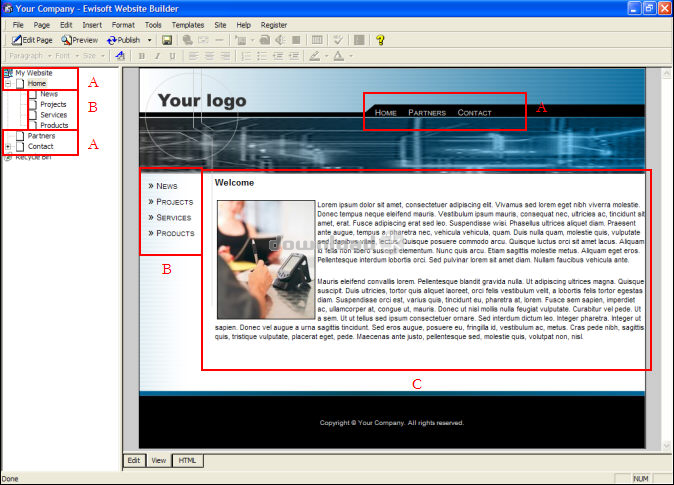Select the Products page in the site tree
The width and height of the screenshot is (674, 485).
click(54, 125)
